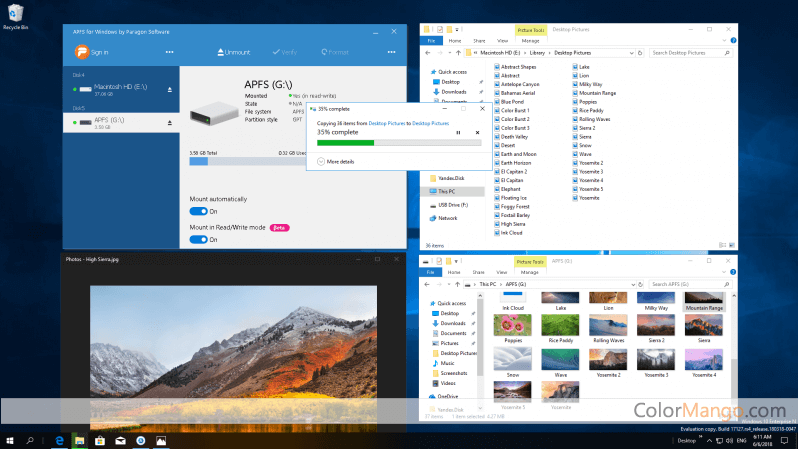Open the Windows Start menu
The height and width of the screenshot is (449, 798).
[x=10, y=439]
